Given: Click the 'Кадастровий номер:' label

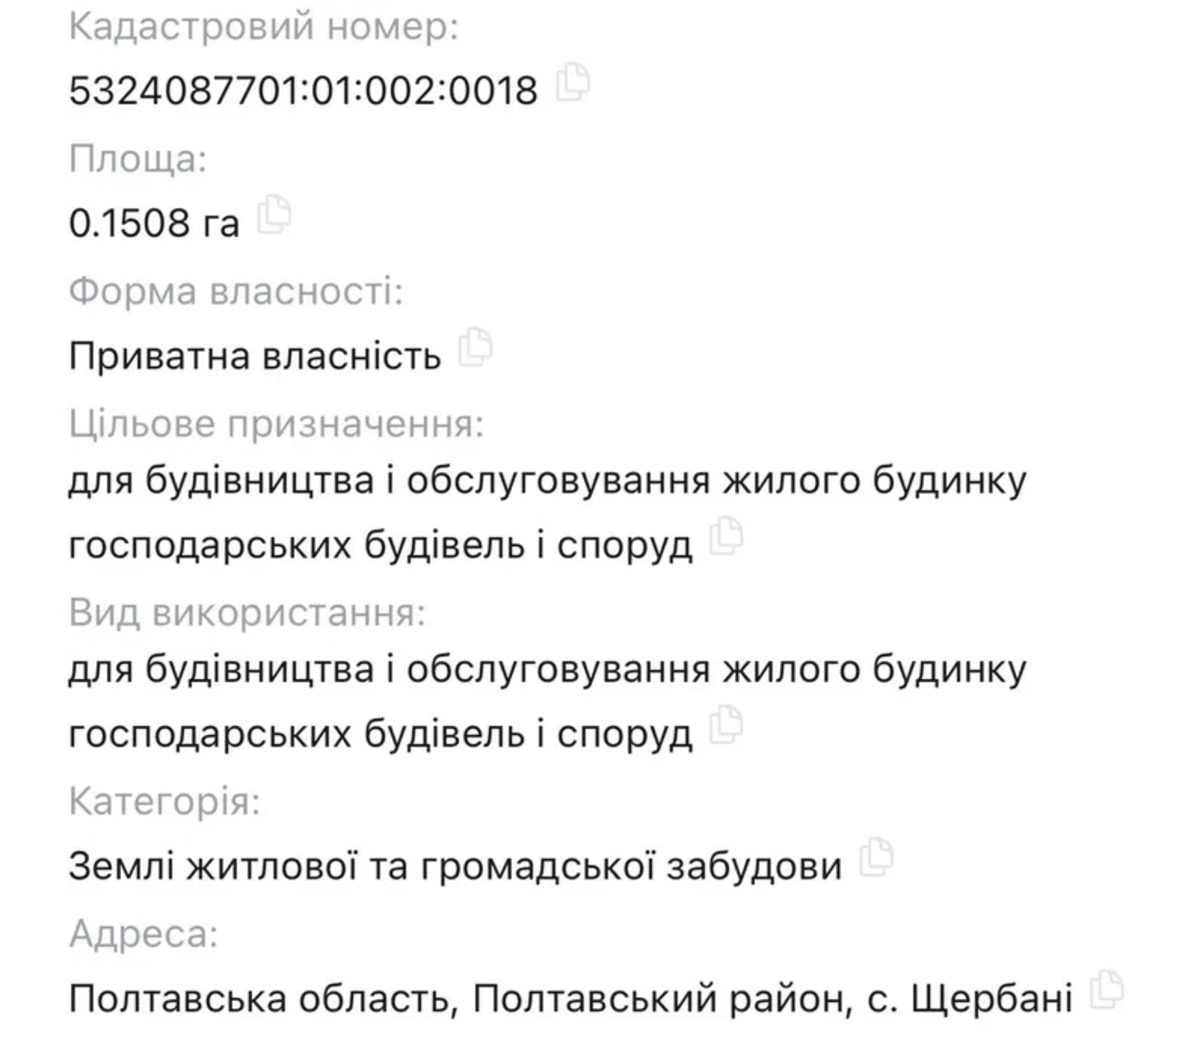Looking at the screenshot, I should pos(264,27).
